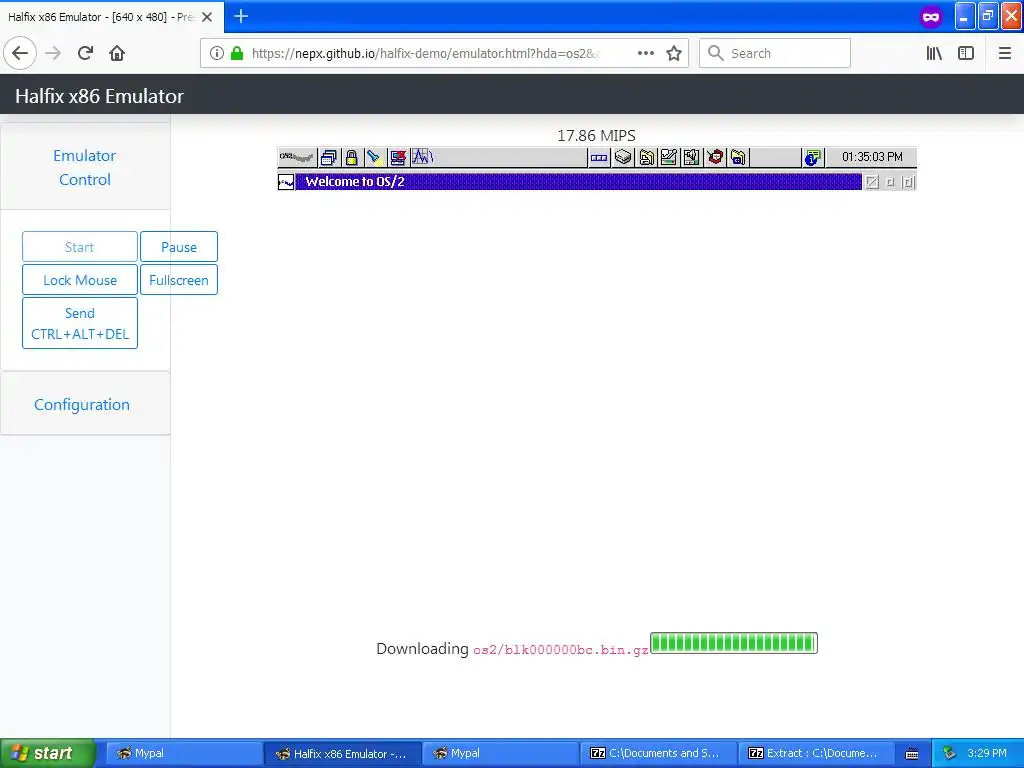The image size is (1024, 768).
Task: Open the Welcome to OS/2 system menu icon
Action: [286, 182]
